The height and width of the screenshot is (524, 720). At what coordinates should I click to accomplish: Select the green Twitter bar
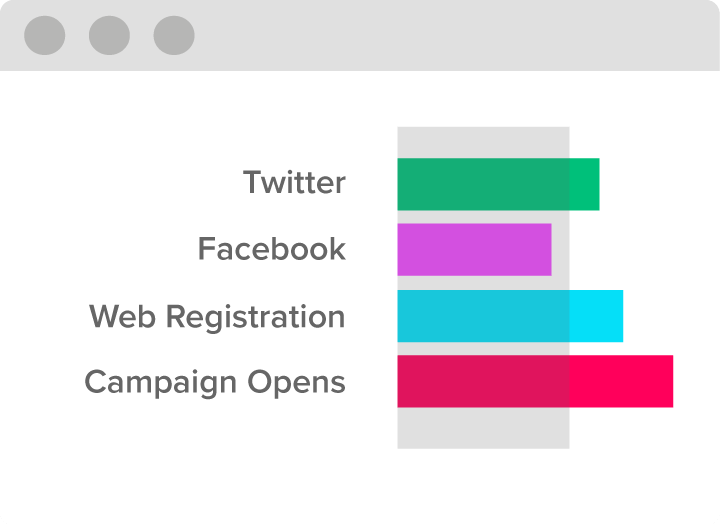[498, 184]
